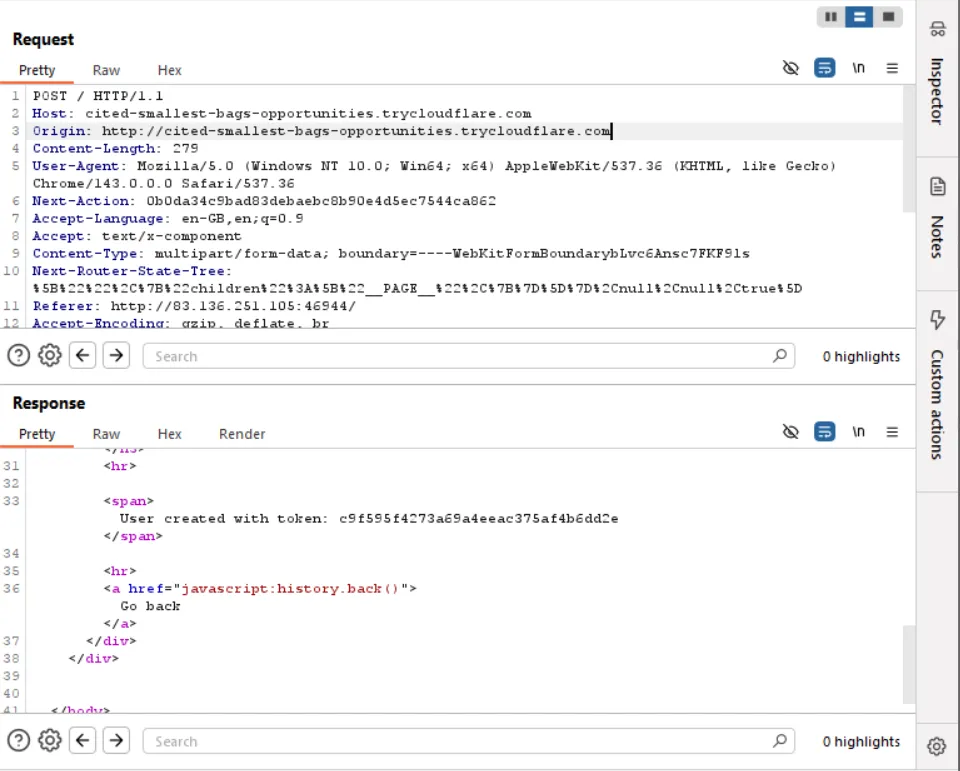Switch the Request view to the Raw tab
This screenshot has height=771, width=960.
106,70
